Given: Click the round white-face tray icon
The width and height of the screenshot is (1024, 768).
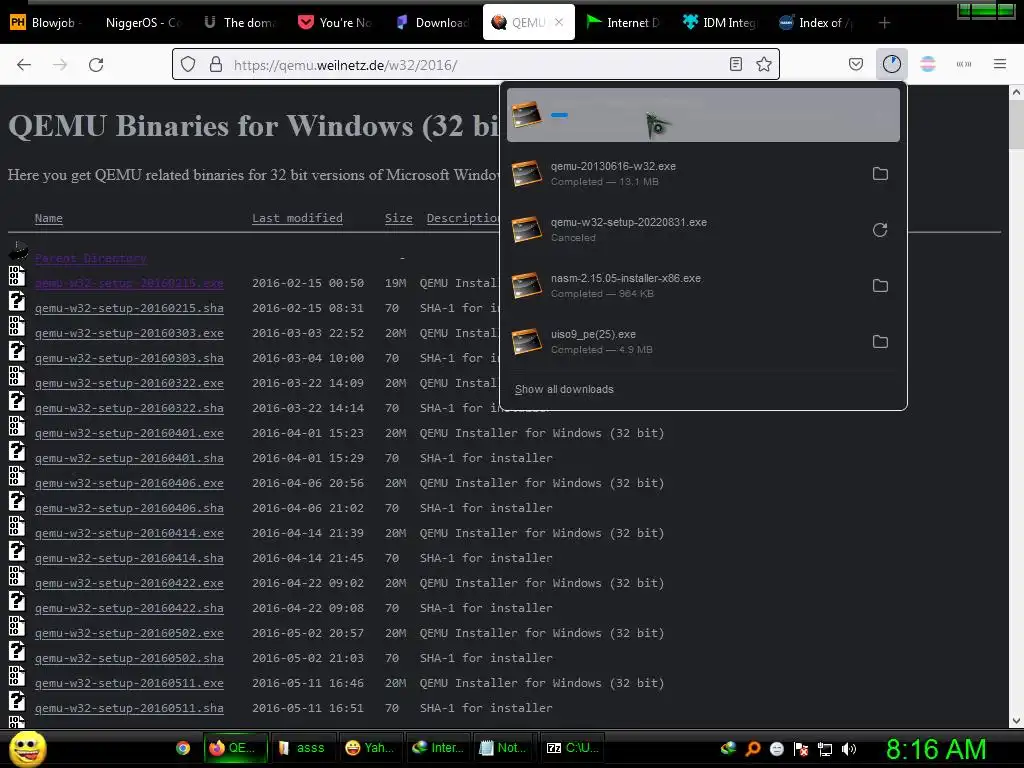Looking at the screenshot, I should pyautogui.click(x=776, y=749).
